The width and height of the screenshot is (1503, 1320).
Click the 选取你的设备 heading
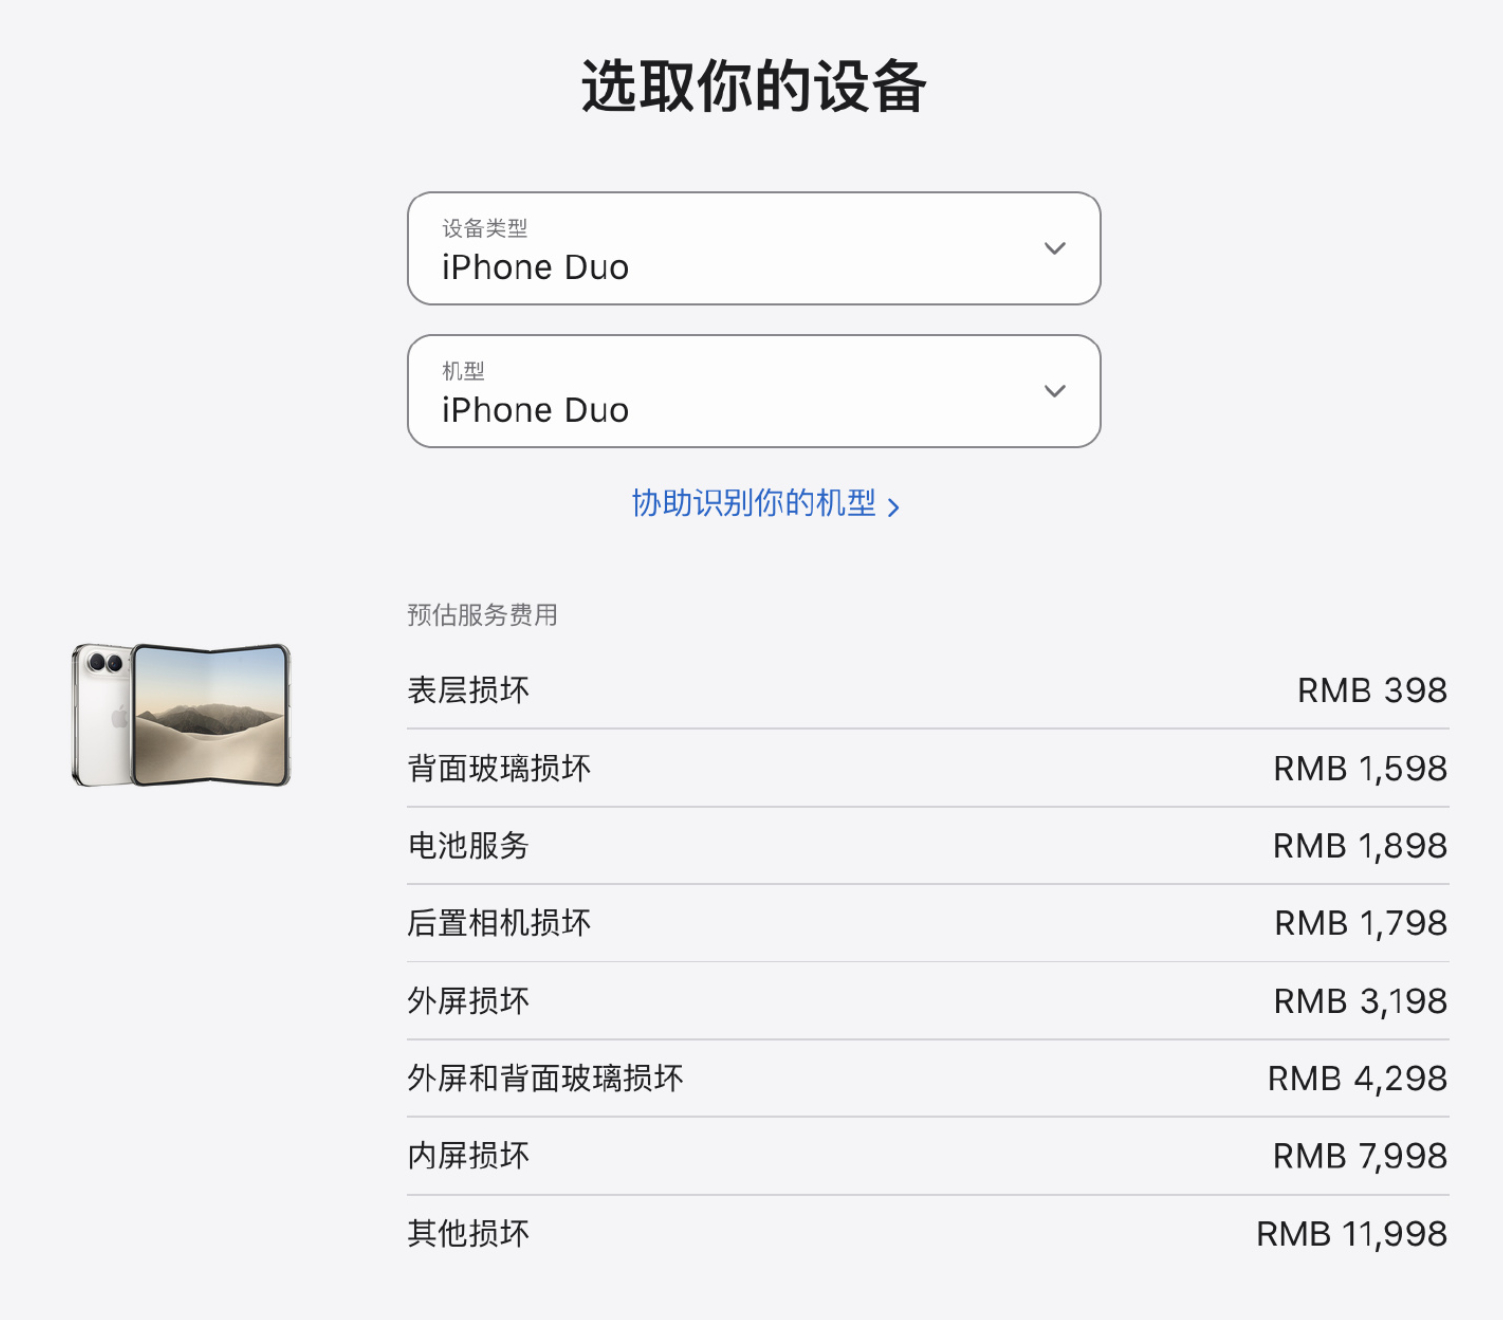(754, 86)
